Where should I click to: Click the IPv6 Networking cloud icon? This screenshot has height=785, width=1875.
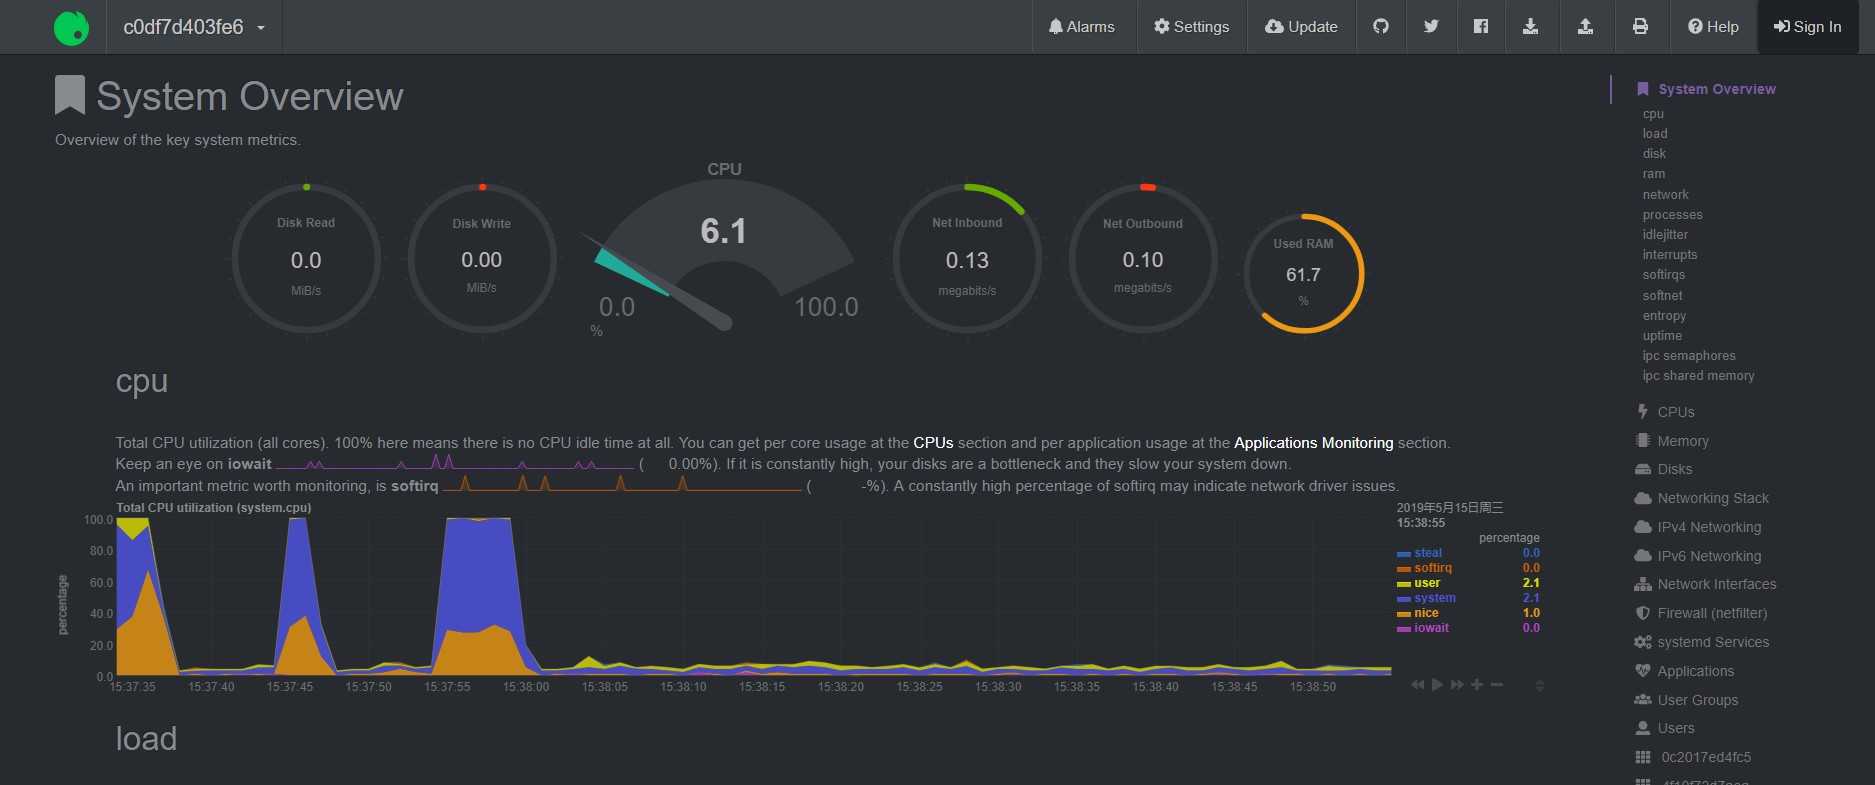(1642, 556)
